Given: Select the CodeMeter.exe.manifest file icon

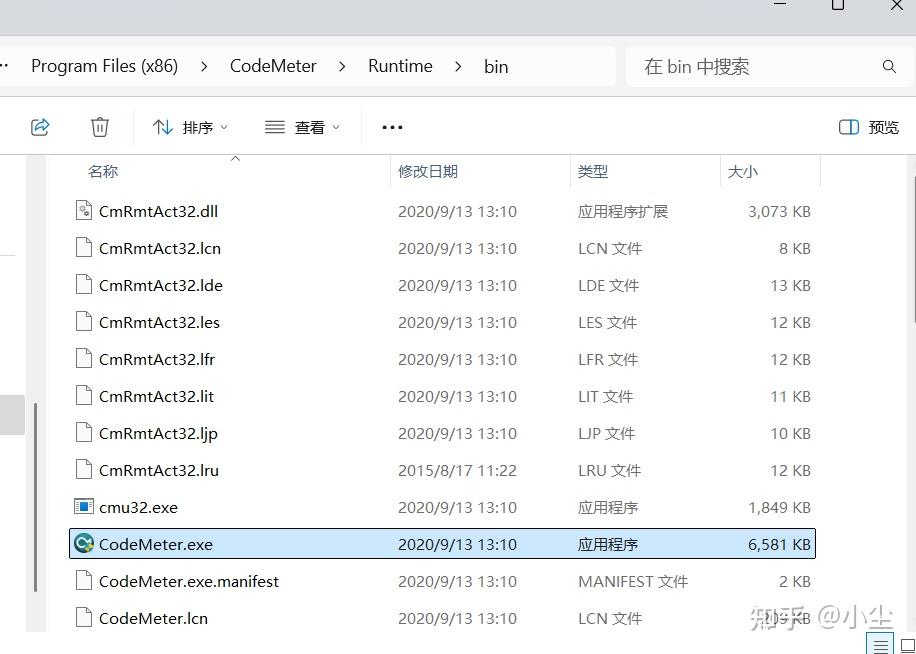Looking at the screenshot, I should (84, 580).
